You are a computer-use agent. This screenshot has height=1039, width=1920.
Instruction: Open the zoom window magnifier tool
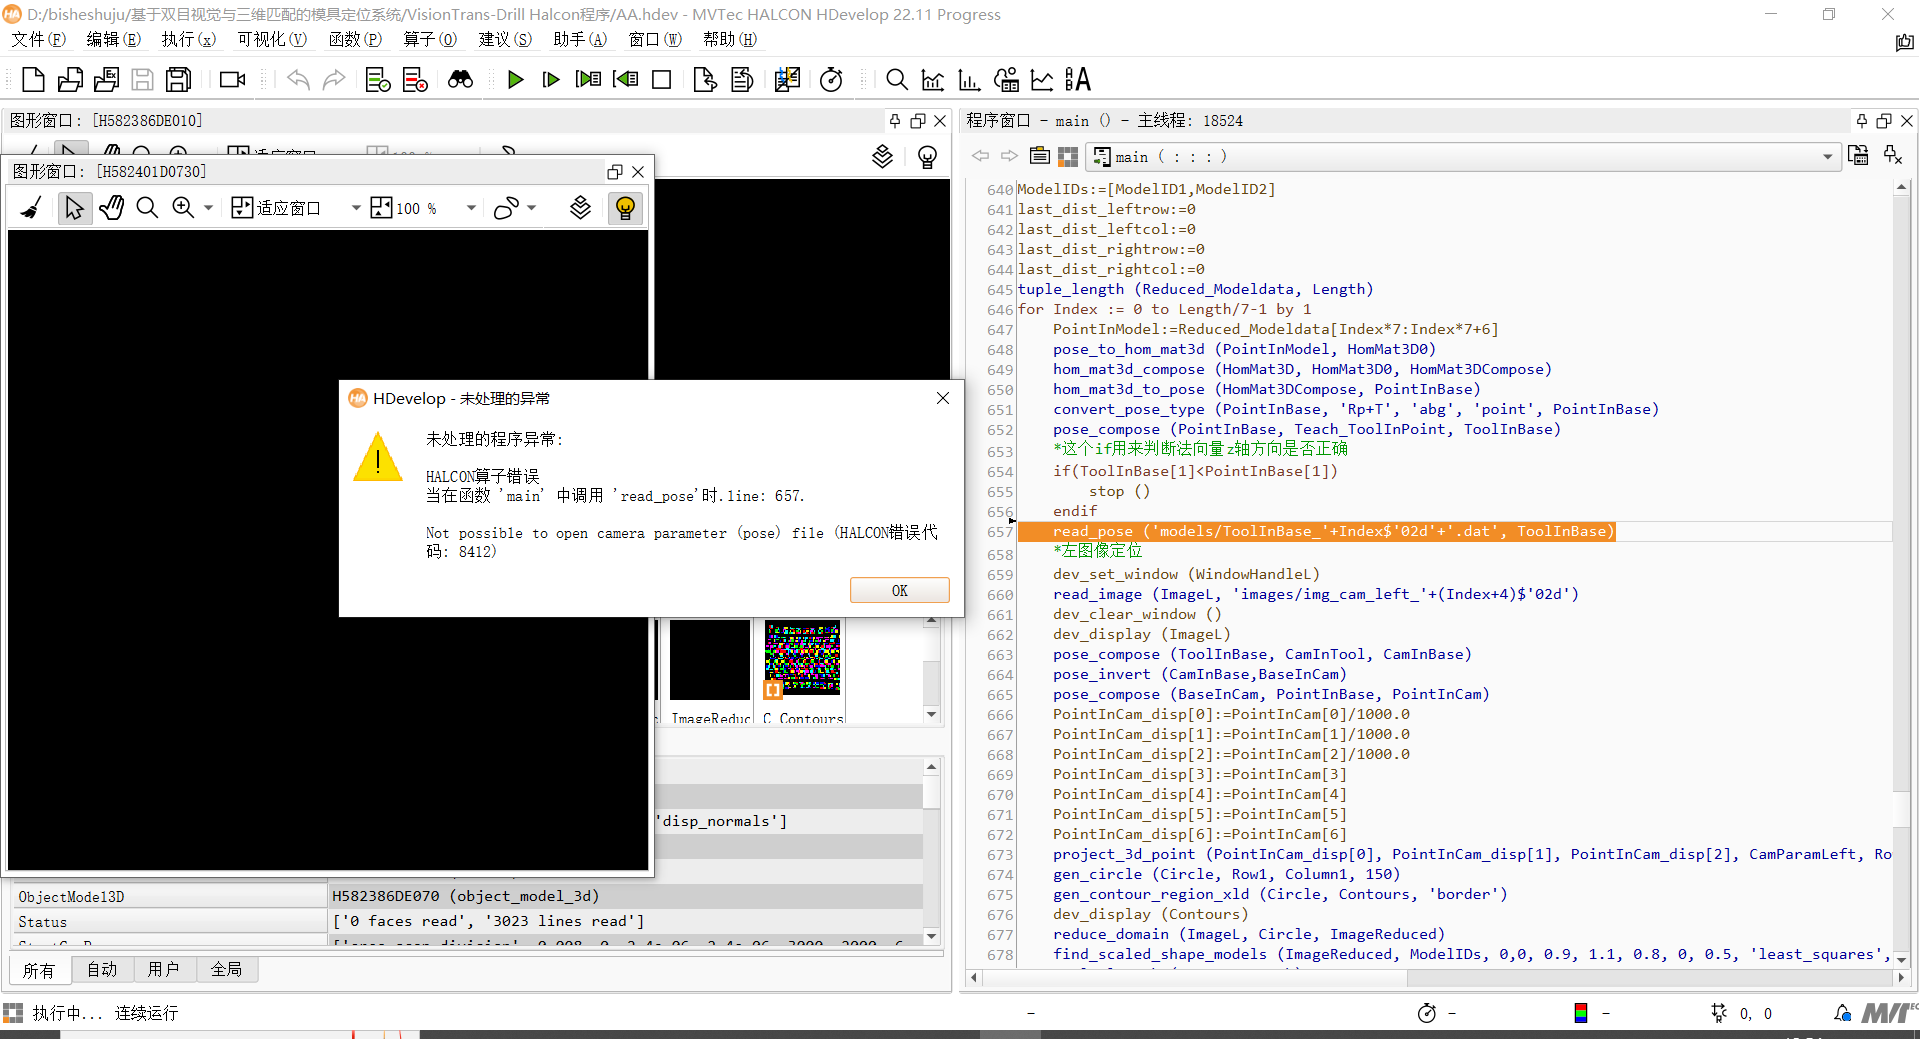(x=897, y=80)
